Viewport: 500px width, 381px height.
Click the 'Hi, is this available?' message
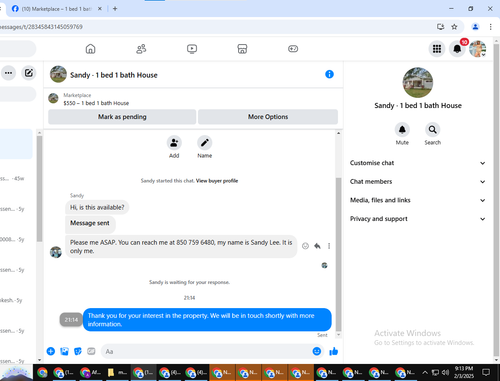coord(97,207)
